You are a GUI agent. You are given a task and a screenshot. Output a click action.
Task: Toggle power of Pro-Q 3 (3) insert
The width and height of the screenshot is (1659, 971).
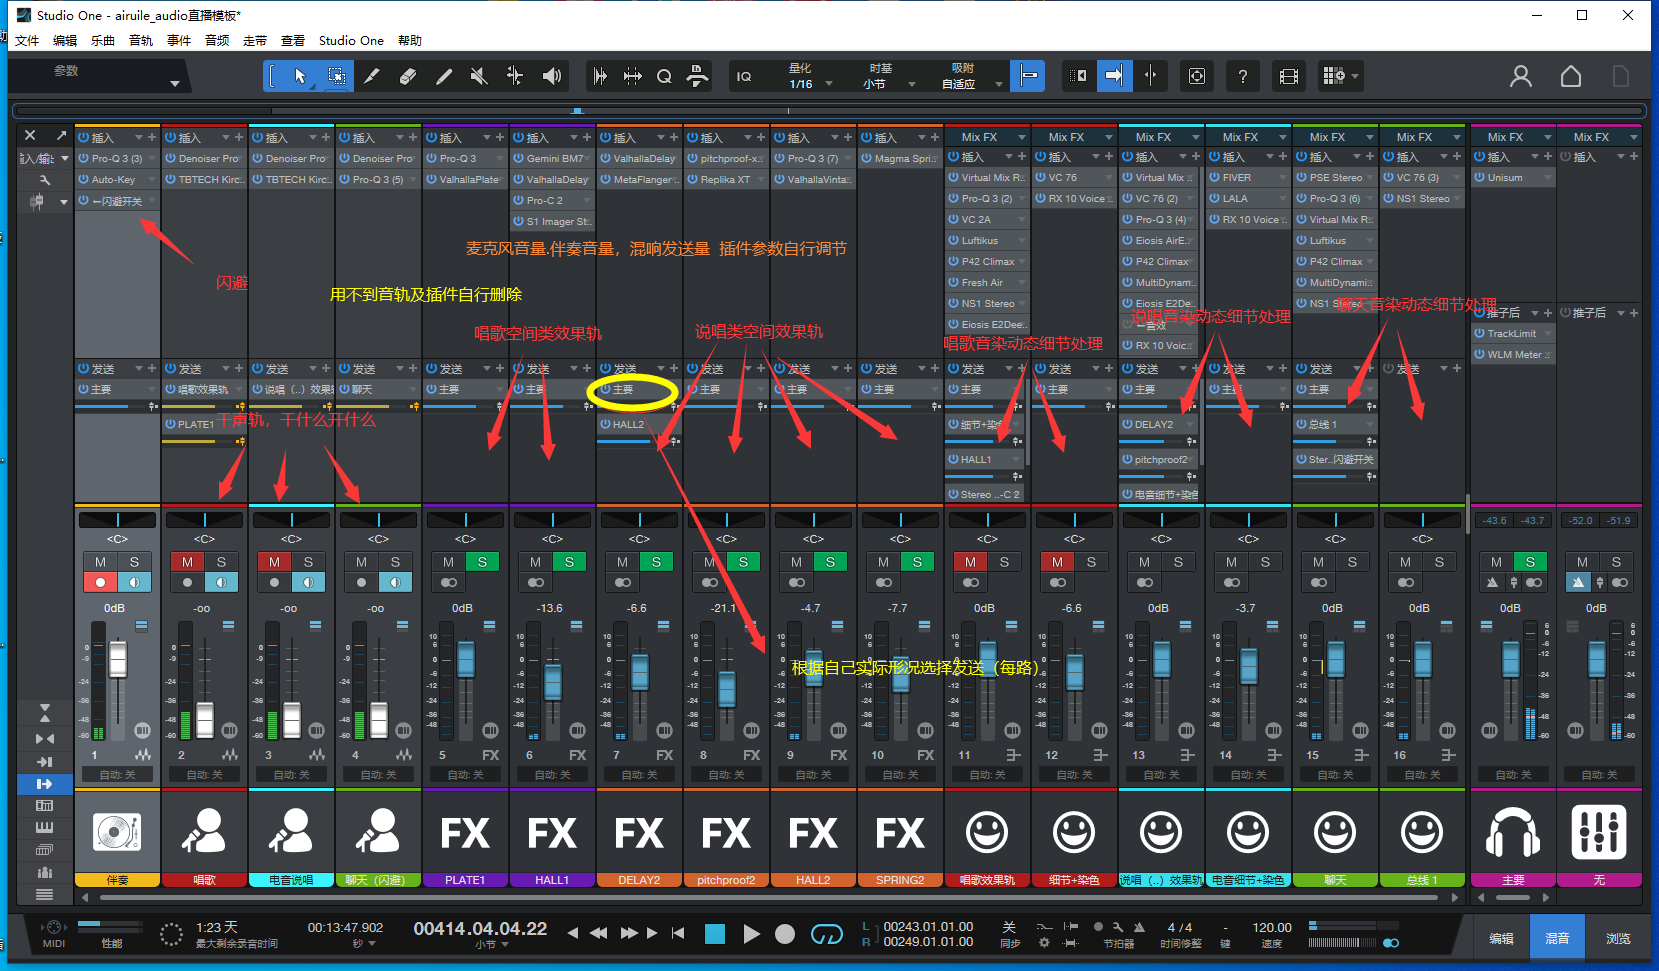pos(84,158)
